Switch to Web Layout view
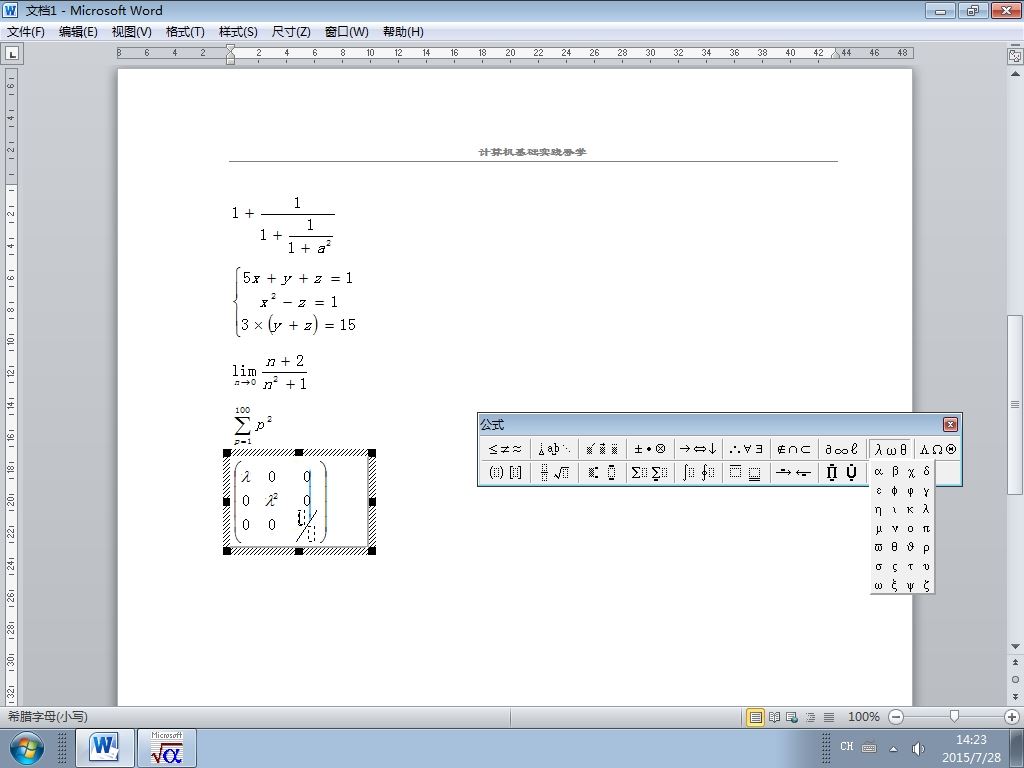 click(x=792, y=717)
